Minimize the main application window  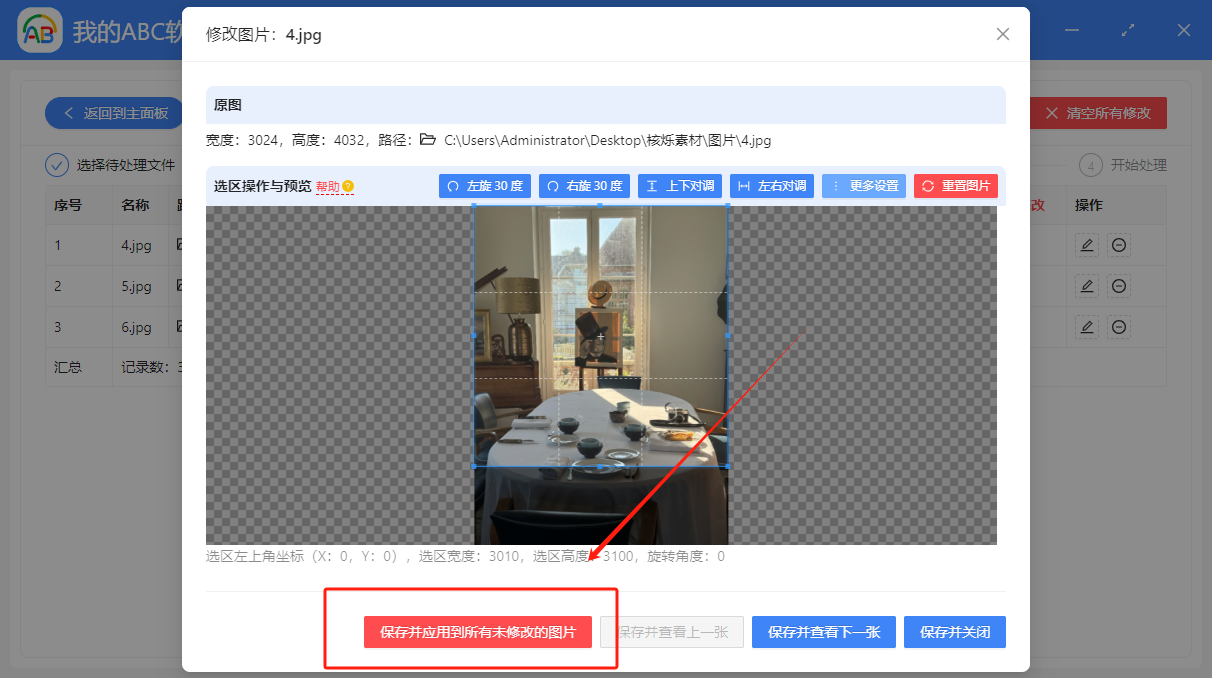pyautogui.click(x=1072, y=30)
